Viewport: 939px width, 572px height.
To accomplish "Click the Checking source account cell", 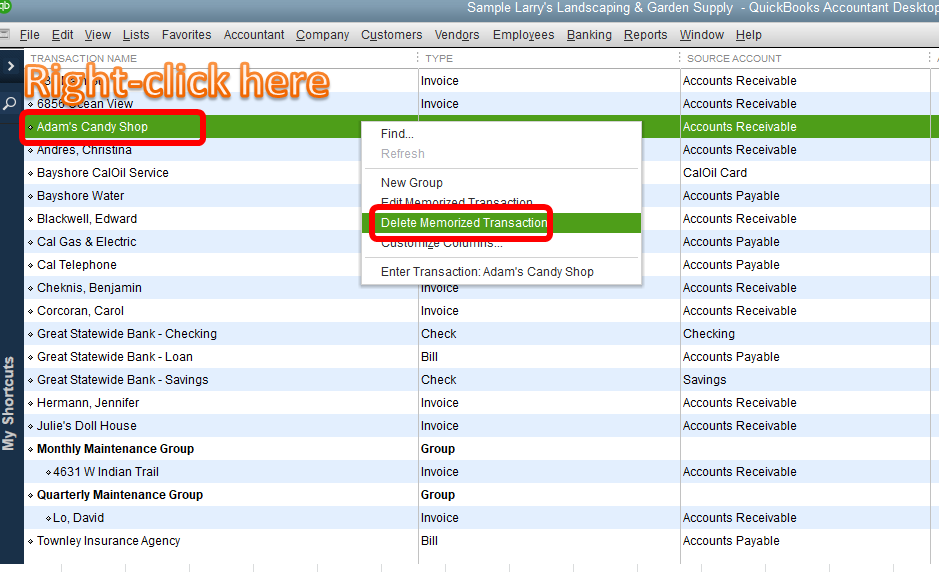I will tap(708, 334).
